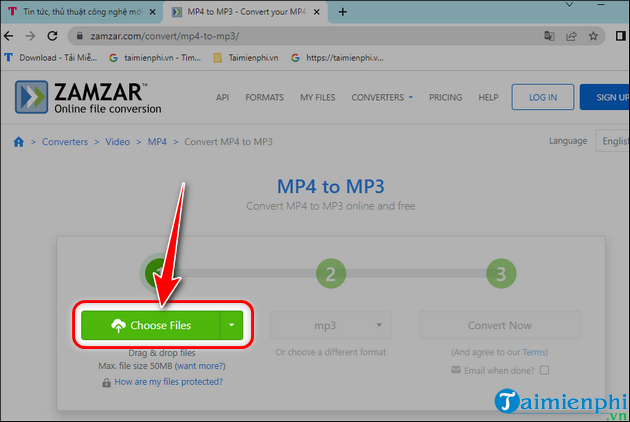The height and width of the screenshot is (422, 630).
Task: Click 'Or choose a different format' text
Action: (x=331, y=352)
